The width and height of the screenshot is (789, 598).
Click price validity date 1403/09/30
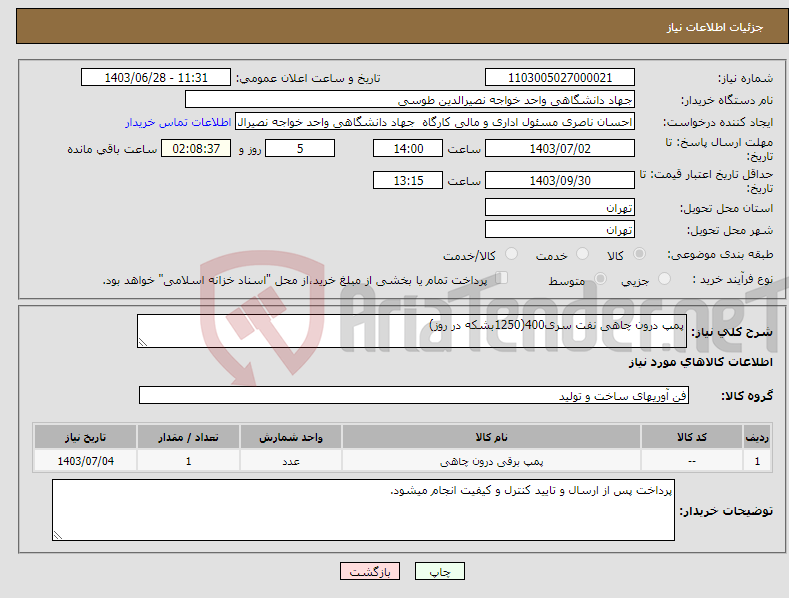tap(560, 180)
